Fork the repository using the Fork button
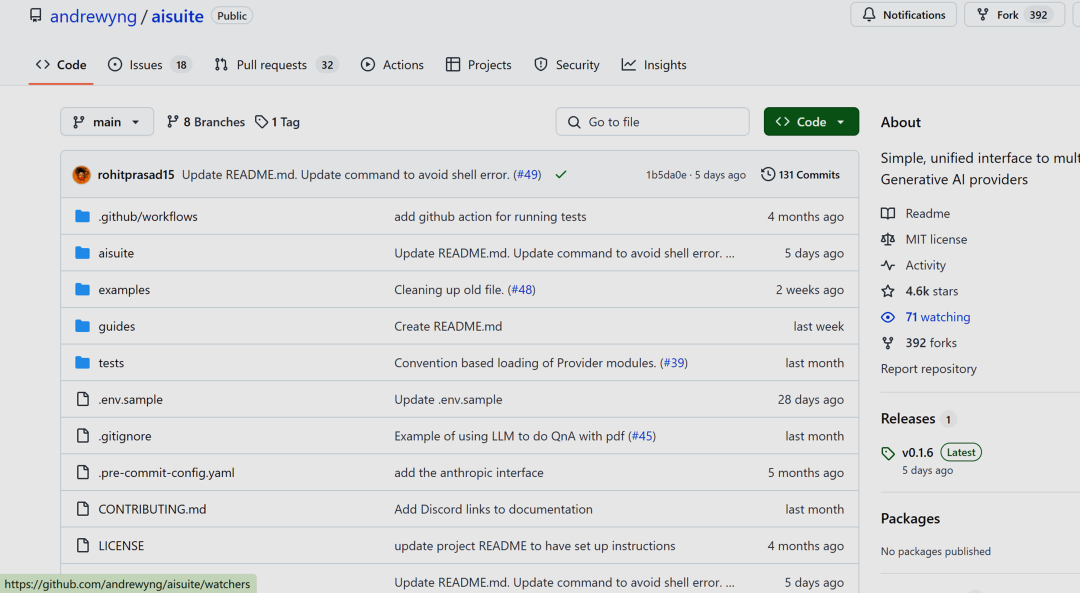The height and width of the screenshot is (593, 1080). [x=1014, y=15]
